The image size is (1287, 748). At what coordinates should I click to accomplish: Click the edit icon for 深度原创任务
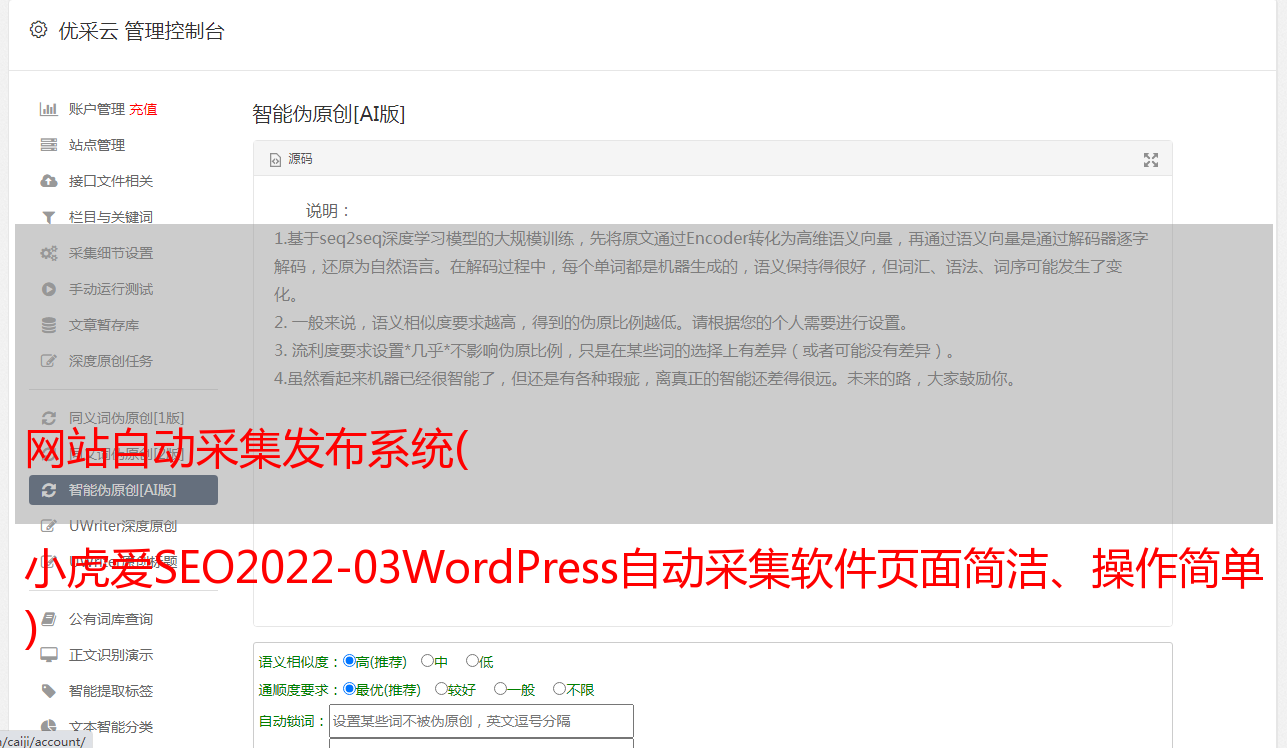pos(48,361)
